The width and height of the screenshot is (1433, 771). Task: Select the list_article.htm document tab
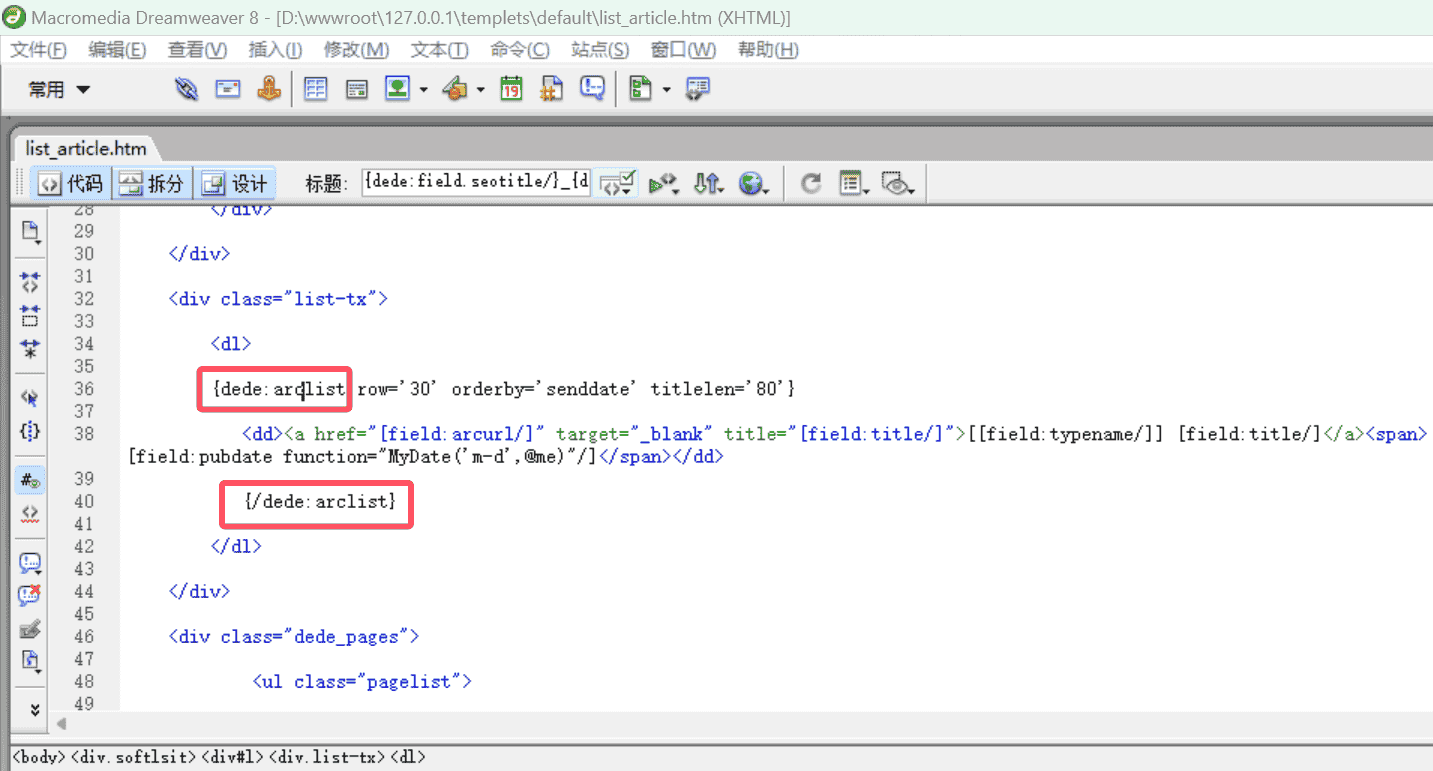[x=86, y=149]
